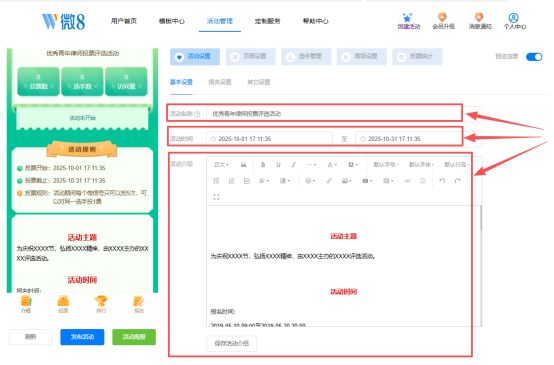Toggle bold formatting in the editor
Screen dimensions: 554x365
click(263, 165)
